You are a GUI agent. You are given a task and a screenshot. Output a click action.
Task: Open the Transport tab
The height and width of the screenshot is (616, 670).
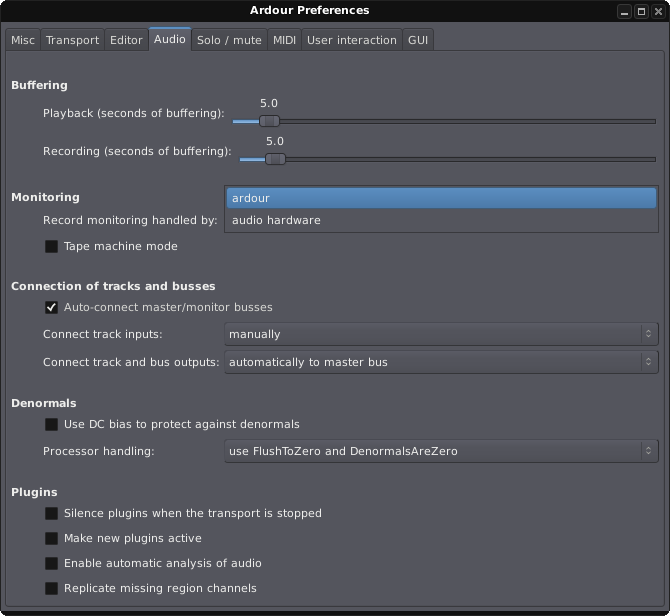(x=73, y=40)
